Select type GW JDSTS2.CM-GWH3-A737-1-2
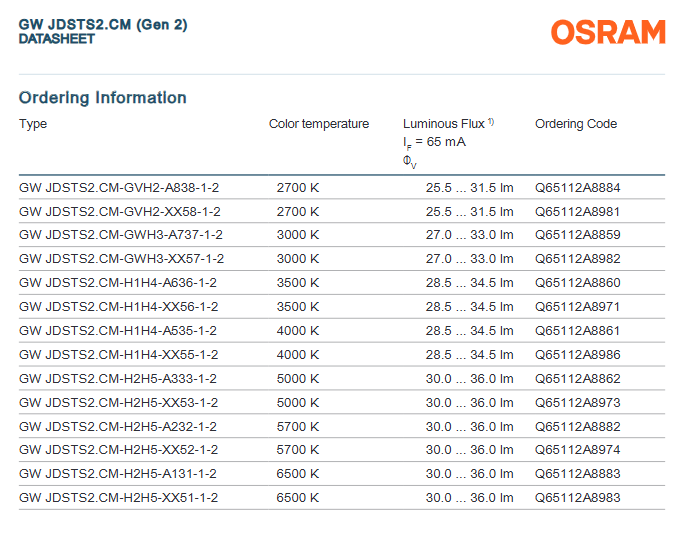Image resolution: width=681 pixels, height=537 pixels. (x=121, y=235)
